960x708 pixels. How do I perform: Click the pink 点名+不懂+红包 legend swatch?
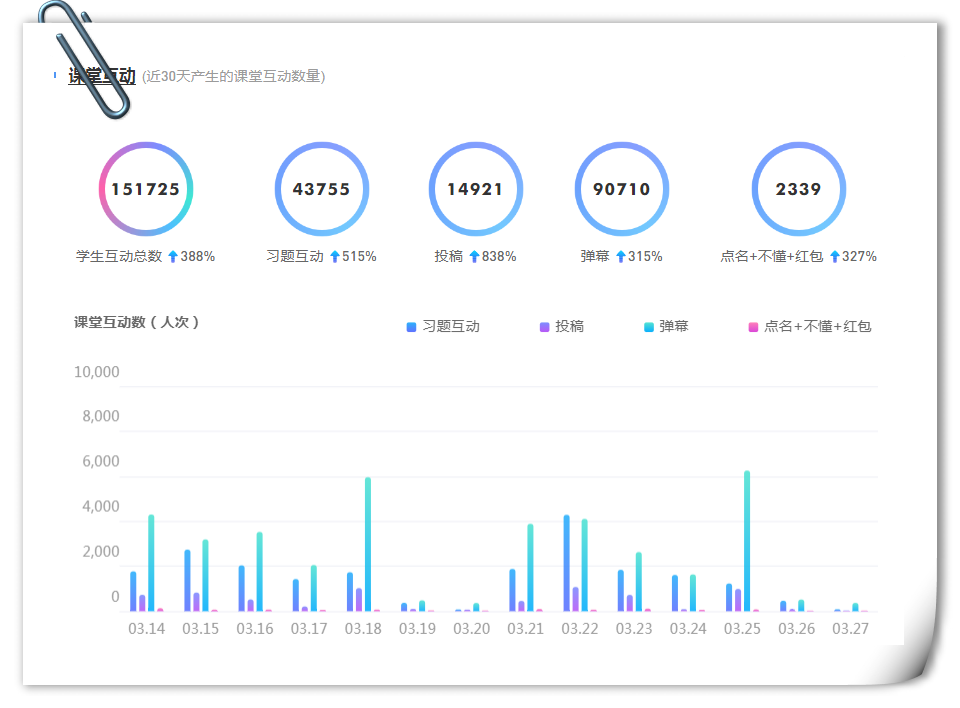pyautogui.click(x=754, y=327)
